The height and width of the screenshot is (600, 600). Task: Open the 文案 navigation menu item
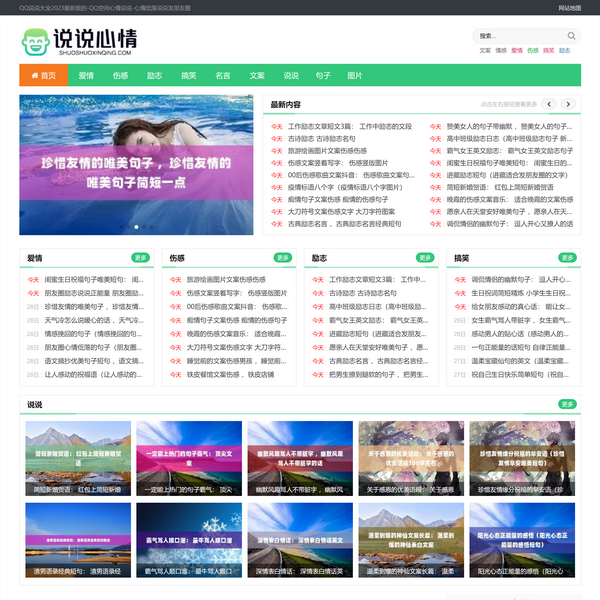tap(257, 75)
